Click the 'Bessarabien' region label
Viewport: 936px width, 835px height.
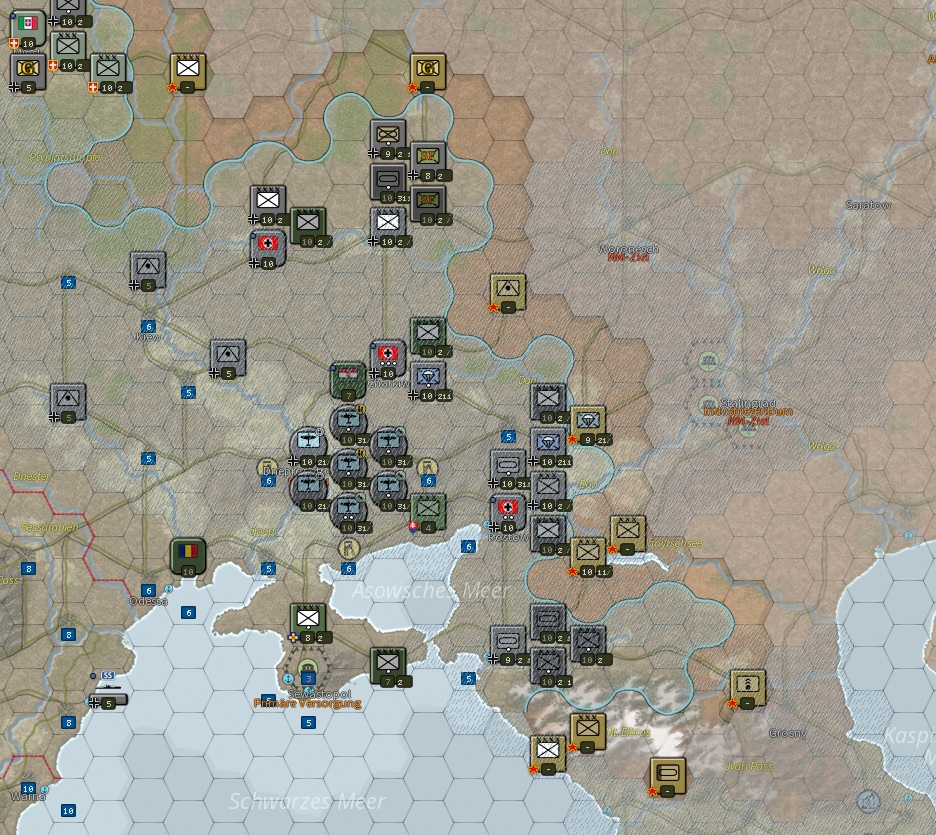(50, 527)
